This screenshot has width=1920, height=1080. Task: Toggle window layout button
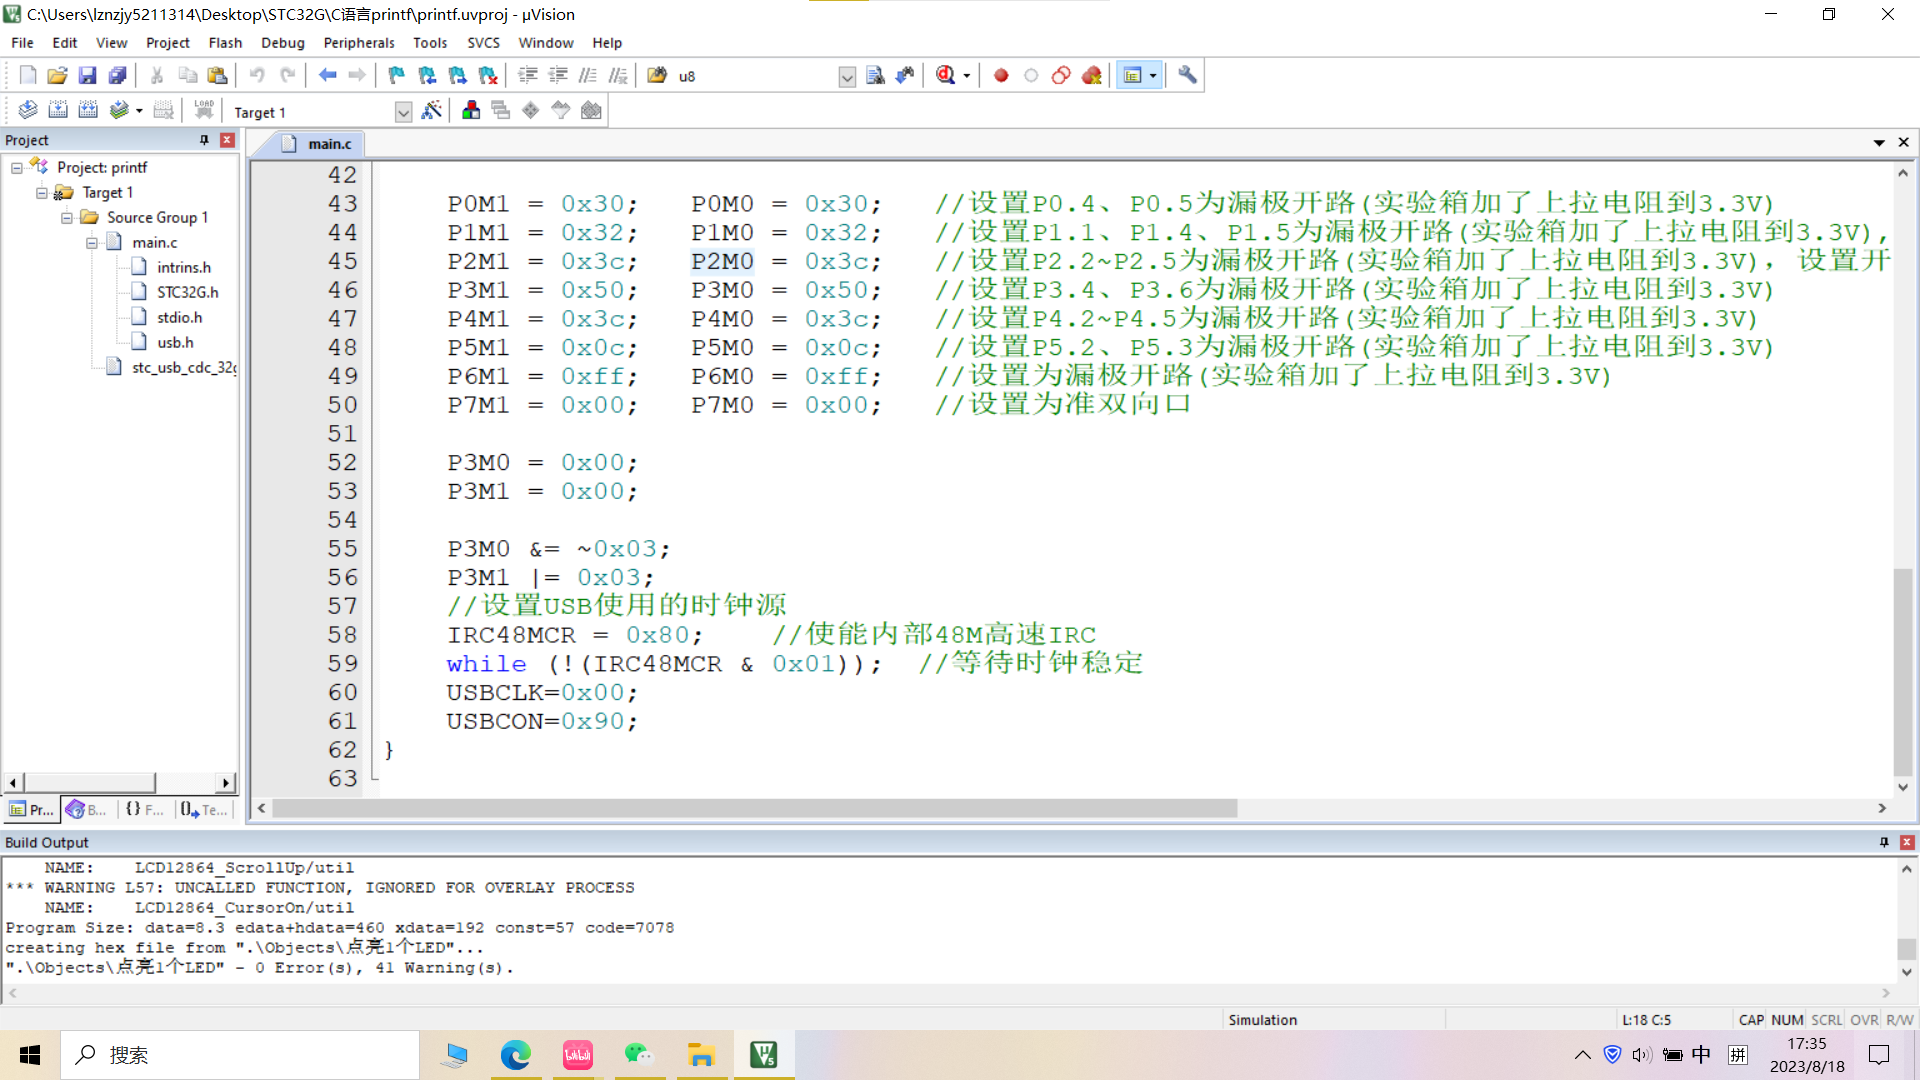(1132, 75)
